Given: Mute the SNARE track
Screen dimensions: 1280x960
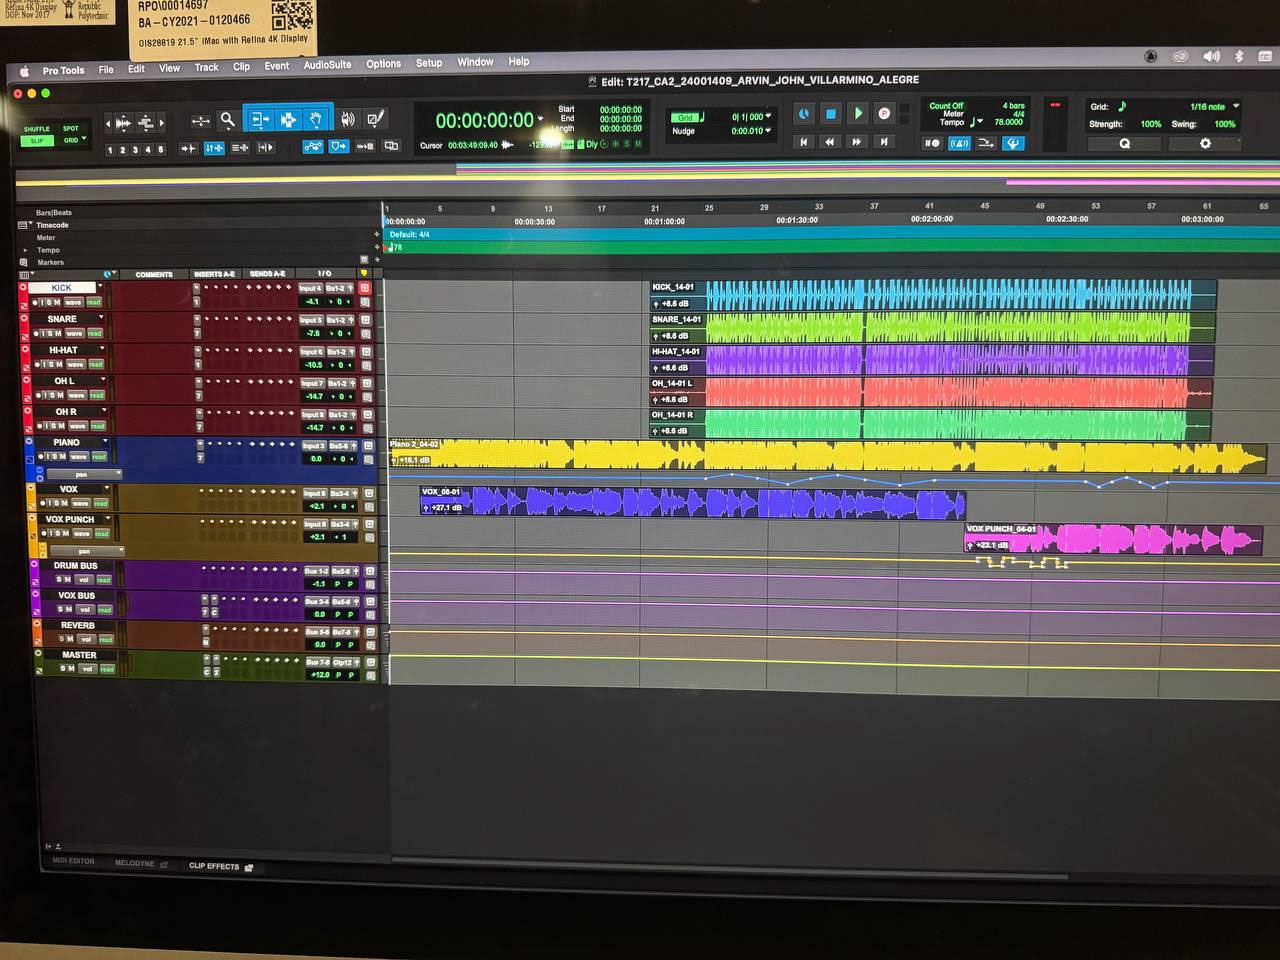Looking at the screenshot, I should click(58, 333).
